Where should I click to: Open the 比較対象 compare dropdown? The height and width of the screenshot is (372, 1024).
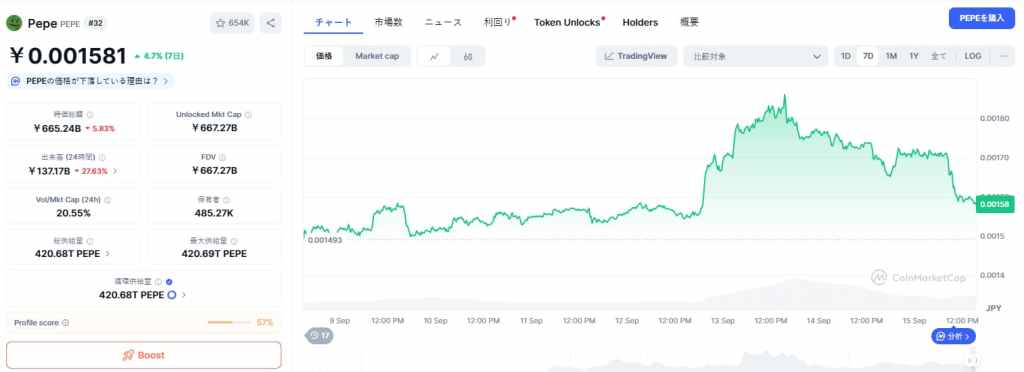[756, 56]
